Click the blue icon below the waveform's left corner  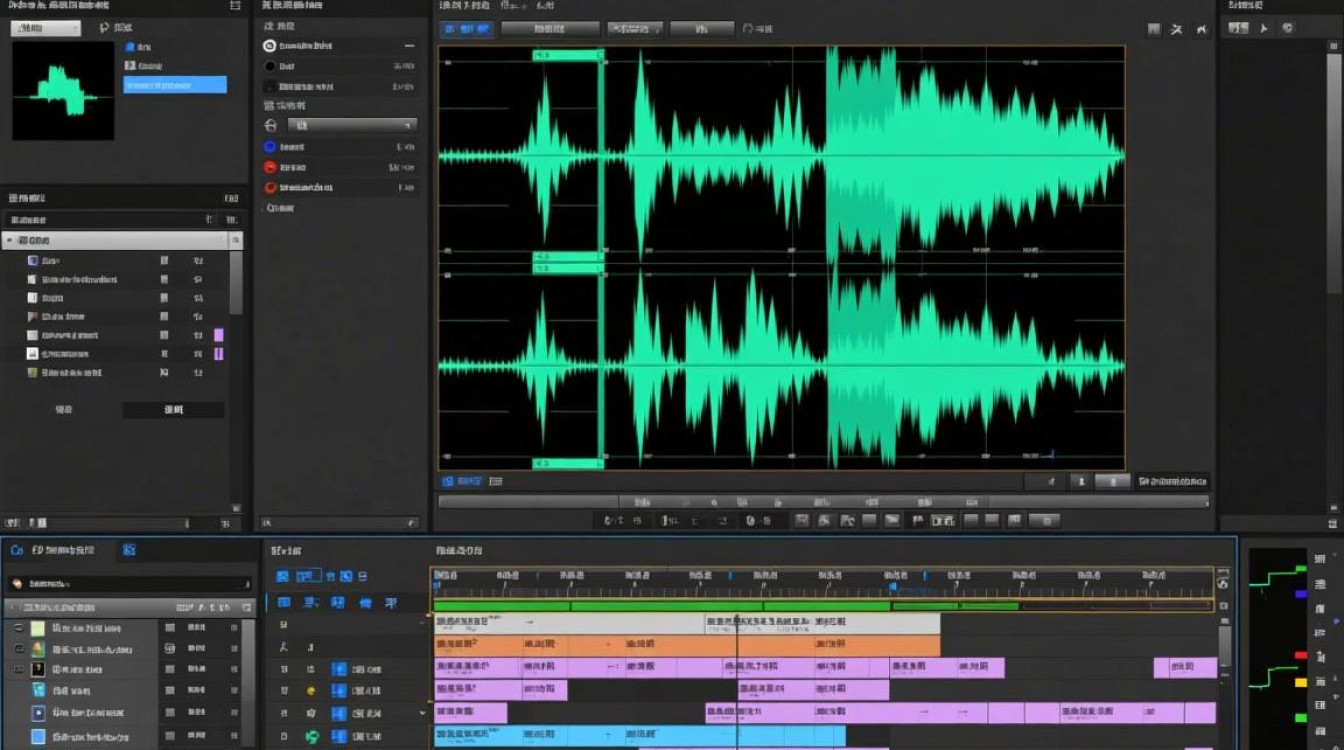(448, 482)
